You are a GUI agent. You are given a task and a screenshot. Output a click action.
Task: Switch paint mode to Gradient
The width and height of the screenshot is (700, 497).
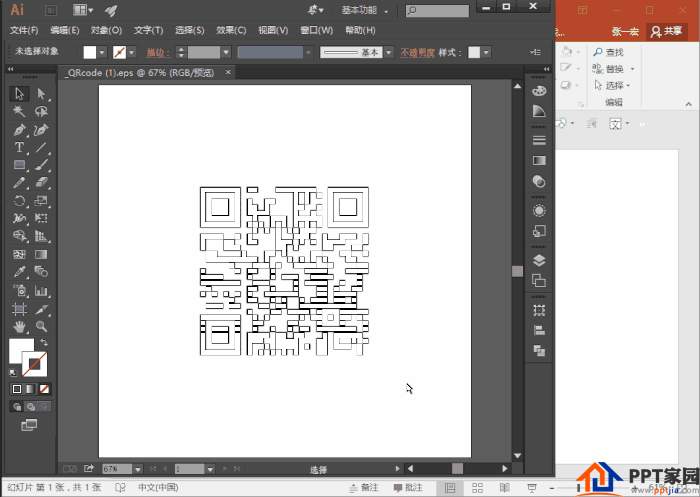pyautogui.click(x=30, y=388)
